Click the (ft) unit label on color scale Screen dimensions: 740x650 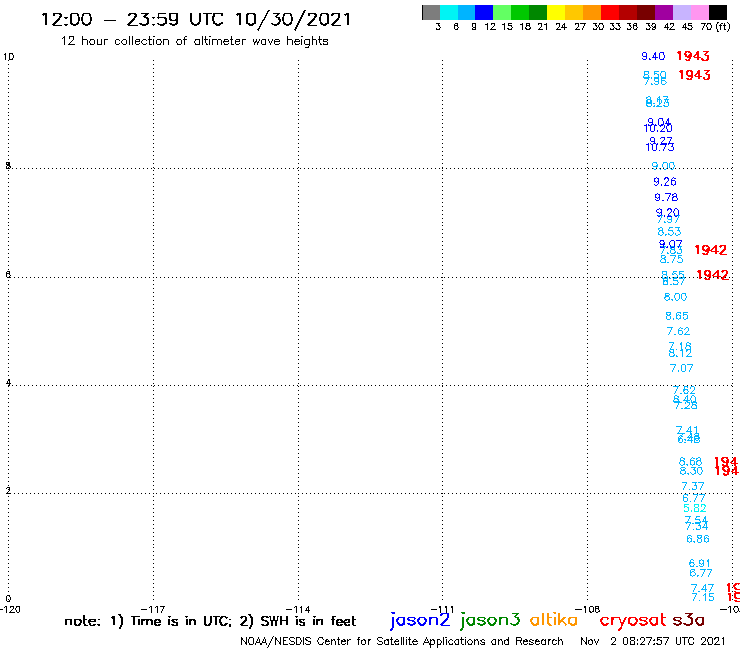click(x=723, y=26)
